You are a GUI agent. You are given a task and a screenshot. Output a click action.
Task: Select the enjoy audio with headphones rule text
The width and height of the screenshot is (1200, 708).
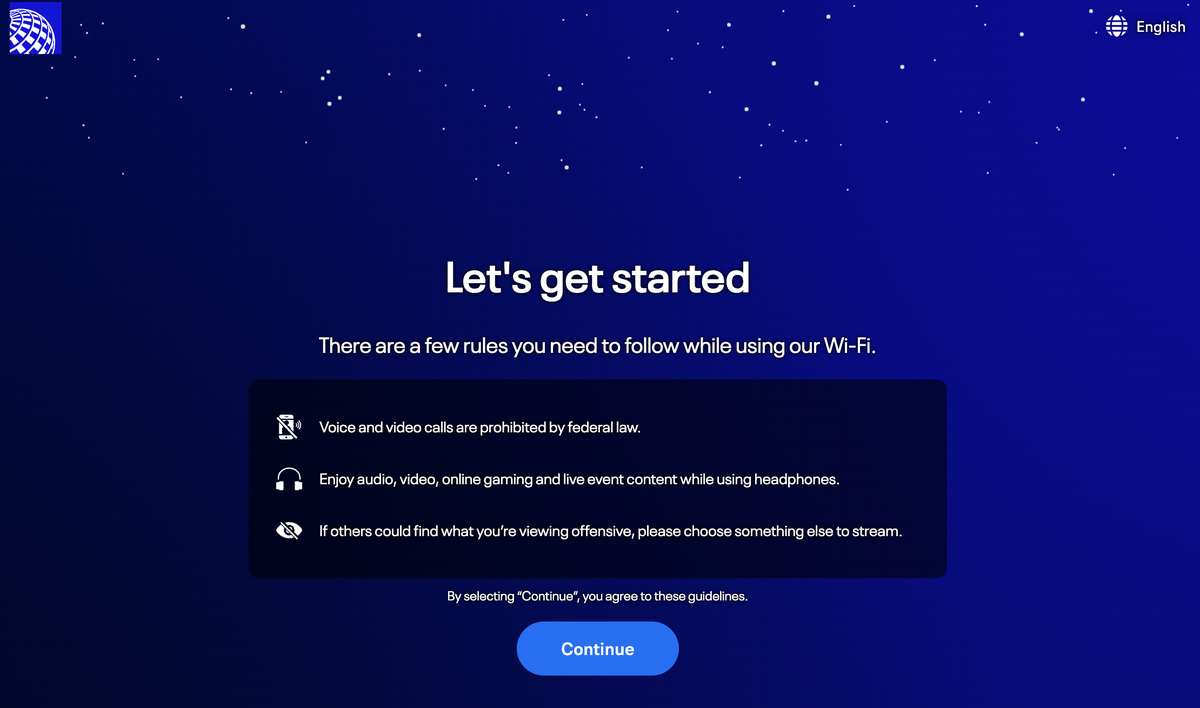(579, 479)
